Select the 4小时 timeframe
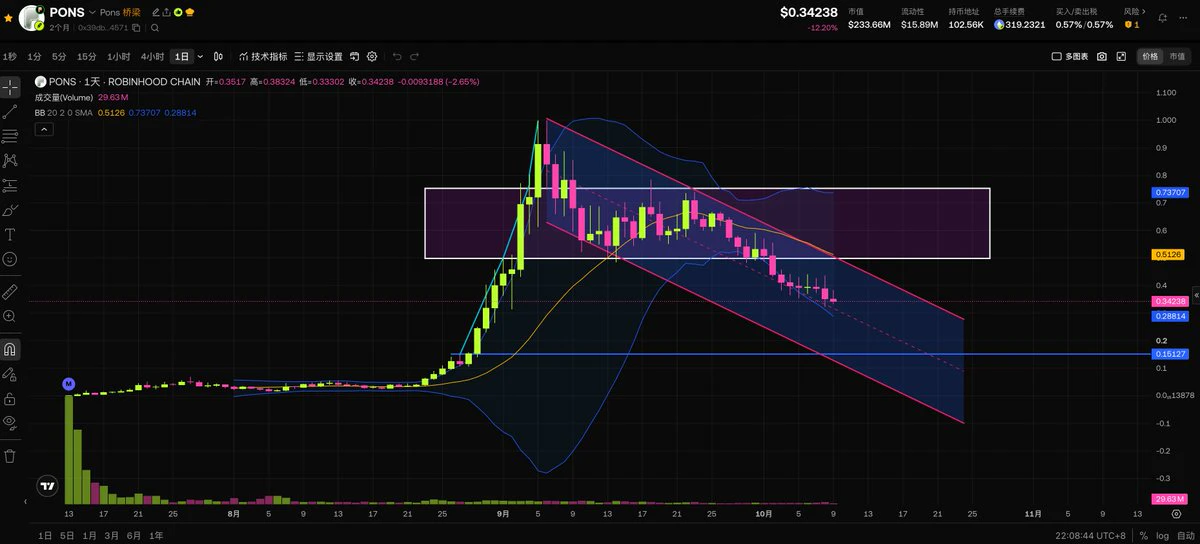 [152, 57]
